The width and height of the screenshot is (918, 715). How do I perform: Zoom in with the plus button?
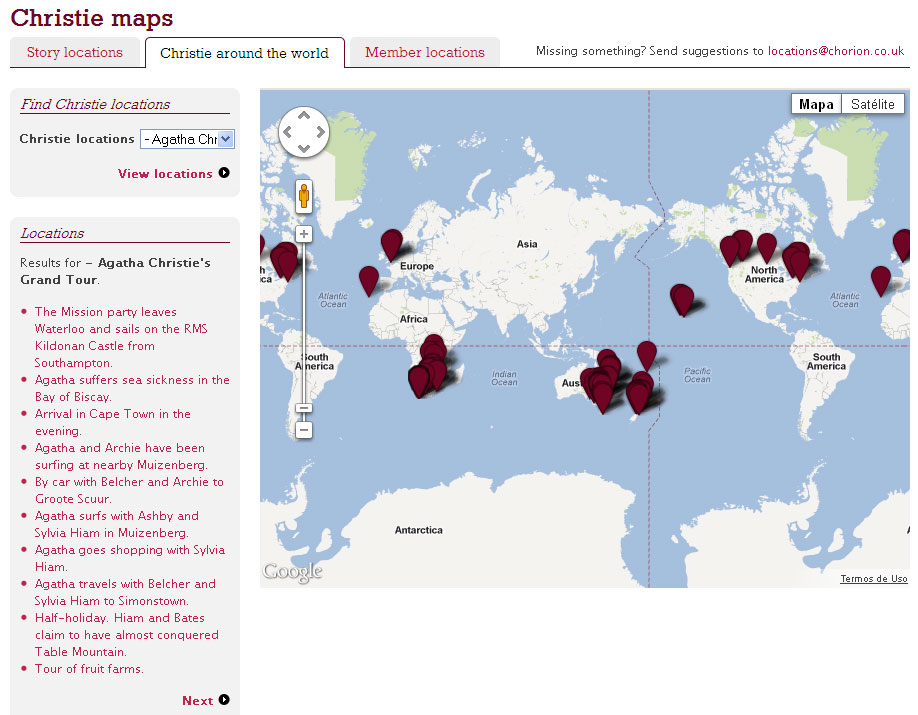(x=304, y=234)
